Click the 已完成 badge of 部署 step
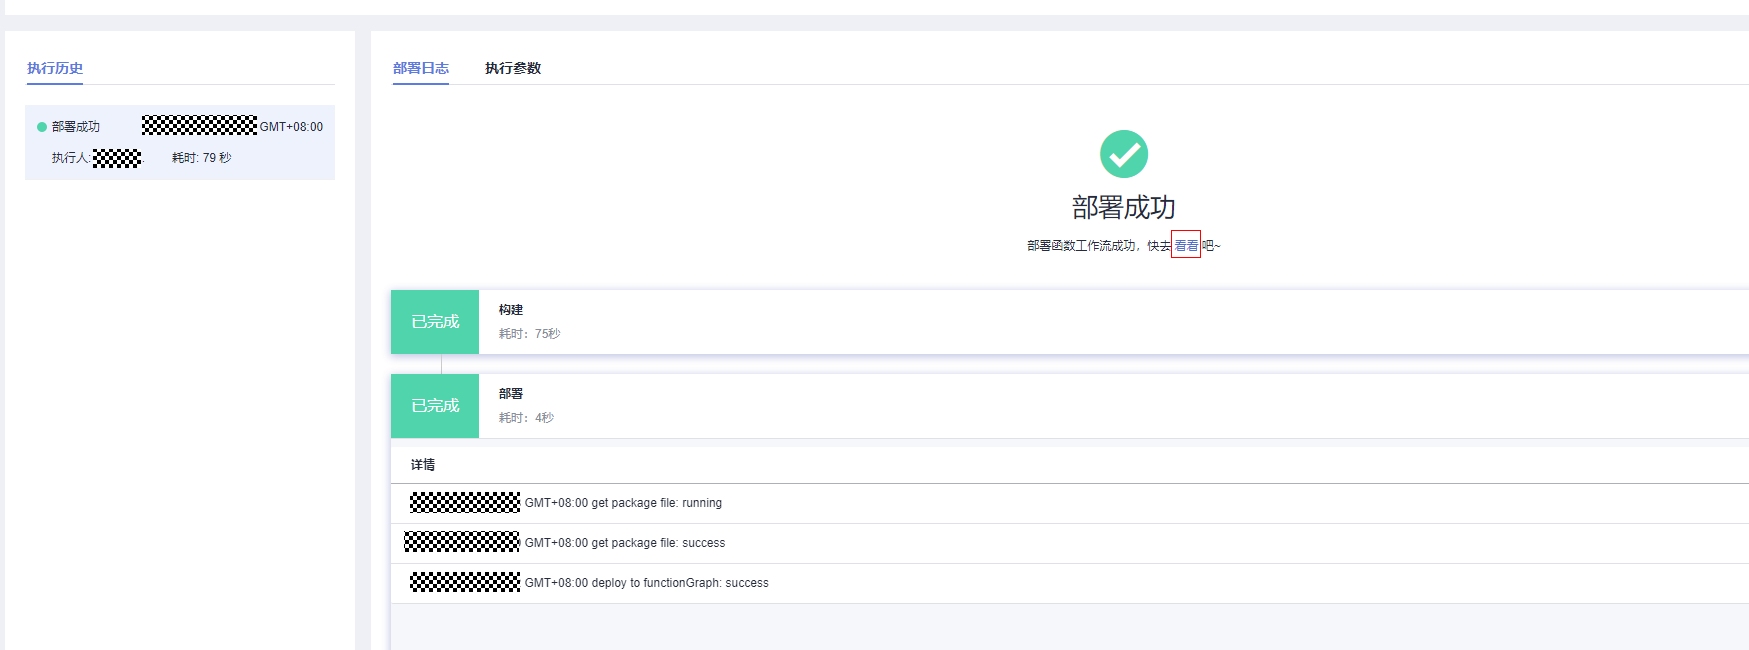This screenshot has height=650, width=1749. pyautogui.click(x=435, y=406)
